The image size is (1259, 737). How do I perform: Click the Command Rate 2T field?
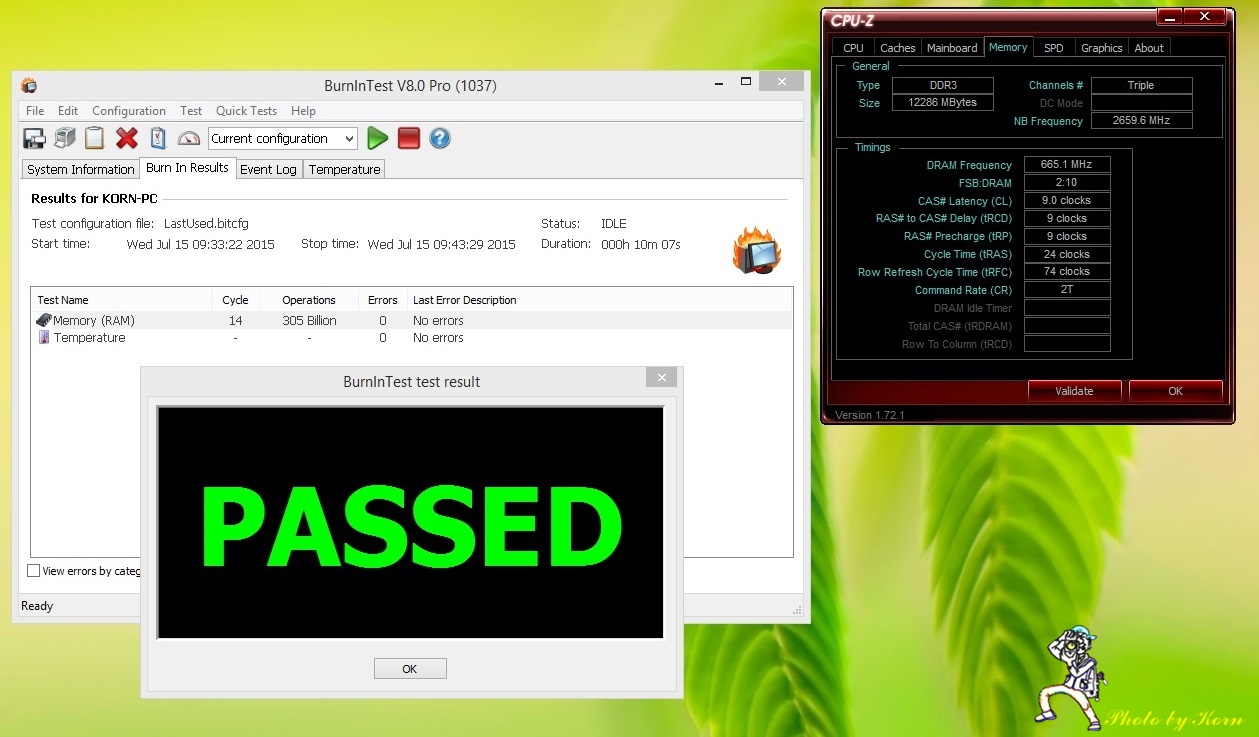(1067, 289)
